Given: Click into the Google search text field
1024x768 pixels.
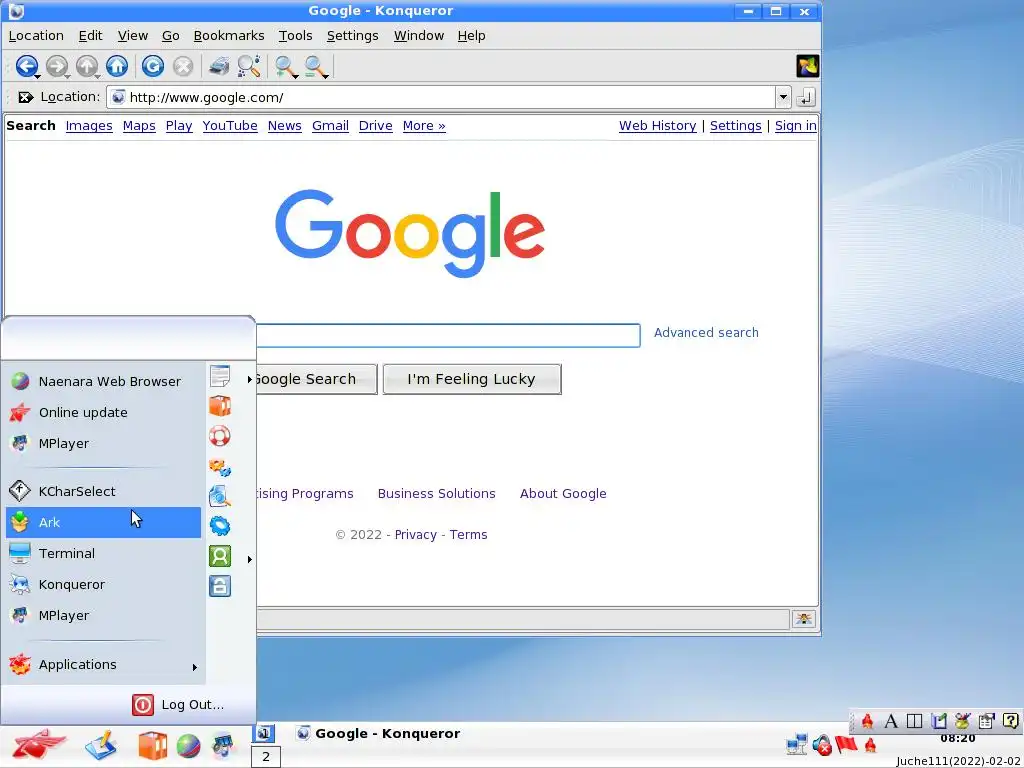Looking at the screenshot, I should (448, 336).
